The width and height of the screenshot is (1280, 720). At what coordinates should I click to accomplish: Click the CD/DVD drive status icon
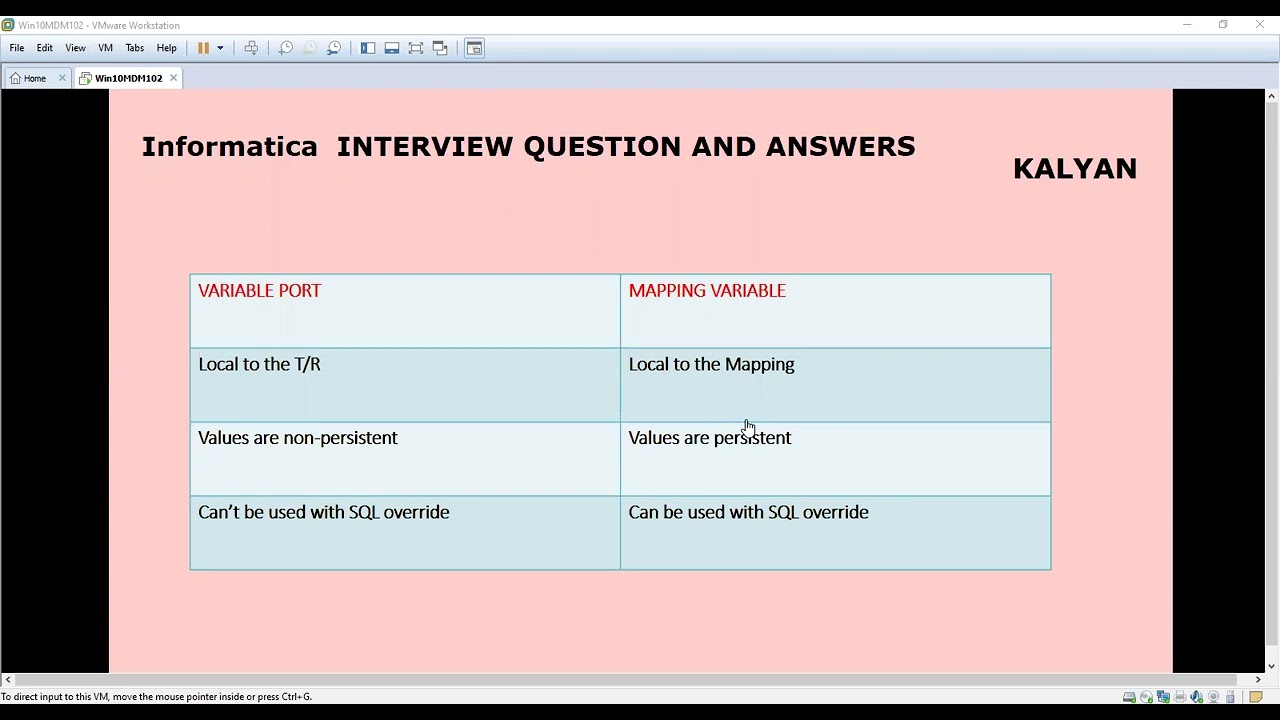pyautogui.click(x=1146, y=697)
